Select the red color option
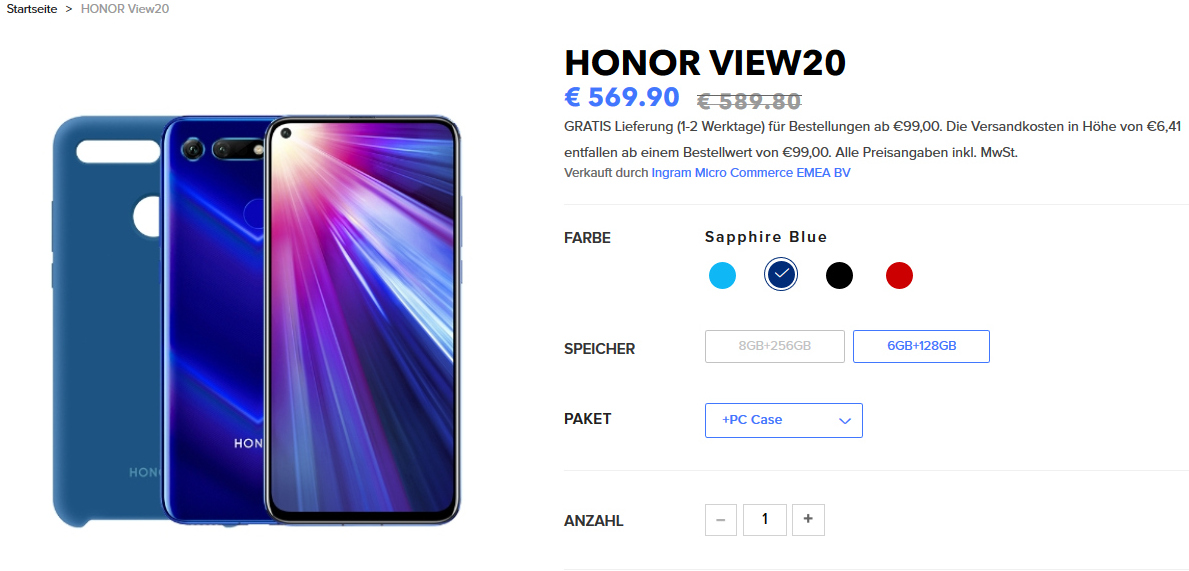The width and height of the screenshot is (1189, 571). tap(899, 275)
